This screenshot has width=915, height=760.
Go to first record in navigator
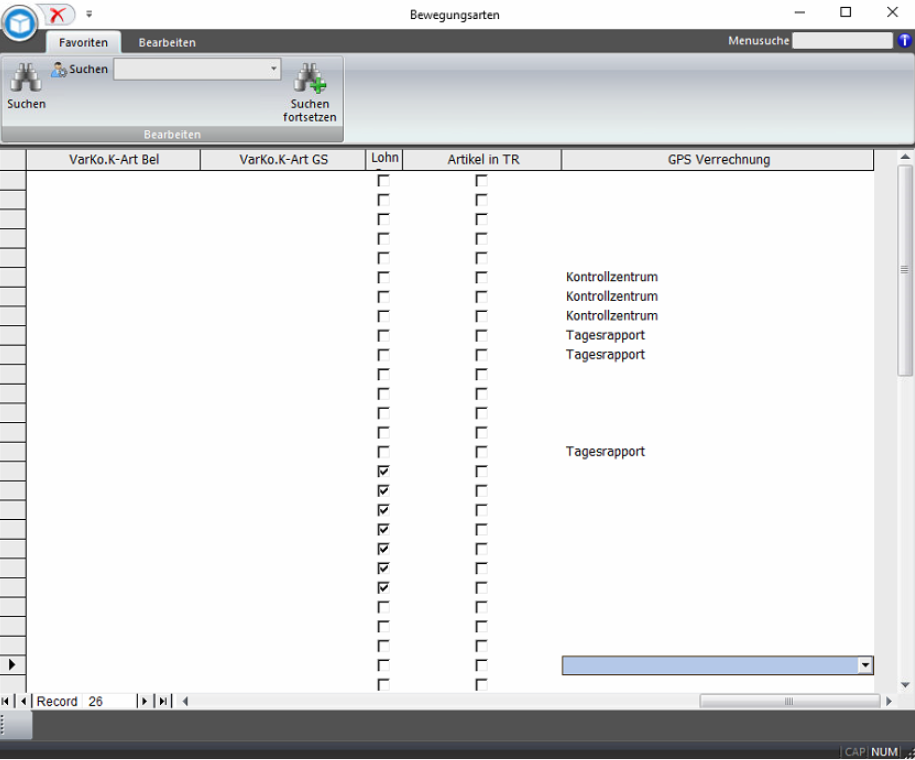(x=8, y=701)
